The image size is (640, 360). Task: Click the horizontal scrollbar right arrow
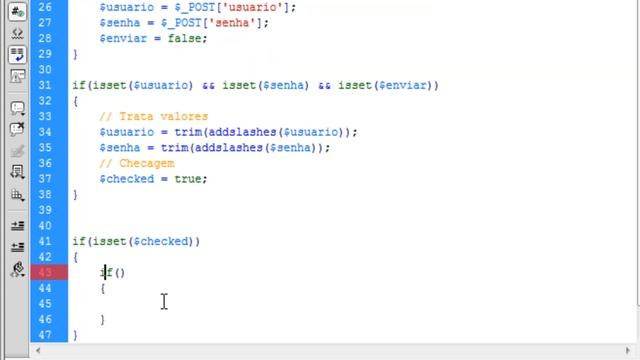[628, 350]
